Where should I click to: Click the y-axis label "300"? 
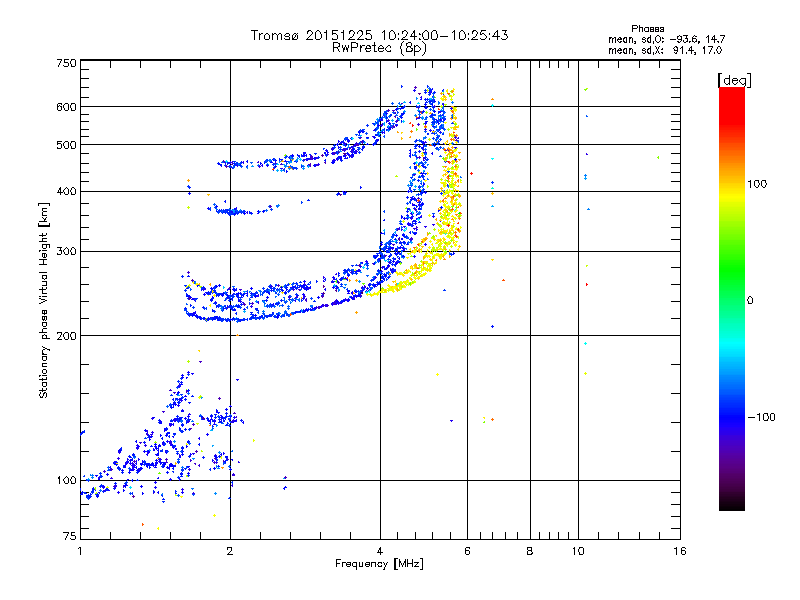point(67,252)
